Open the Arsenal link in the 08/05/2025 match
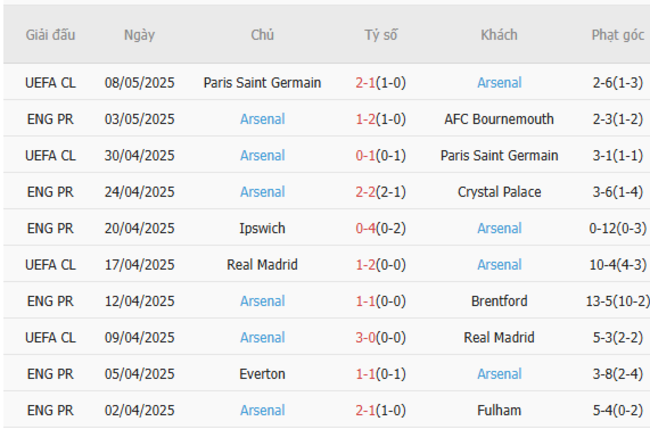 pyautogui.click(x=499, y=83)
